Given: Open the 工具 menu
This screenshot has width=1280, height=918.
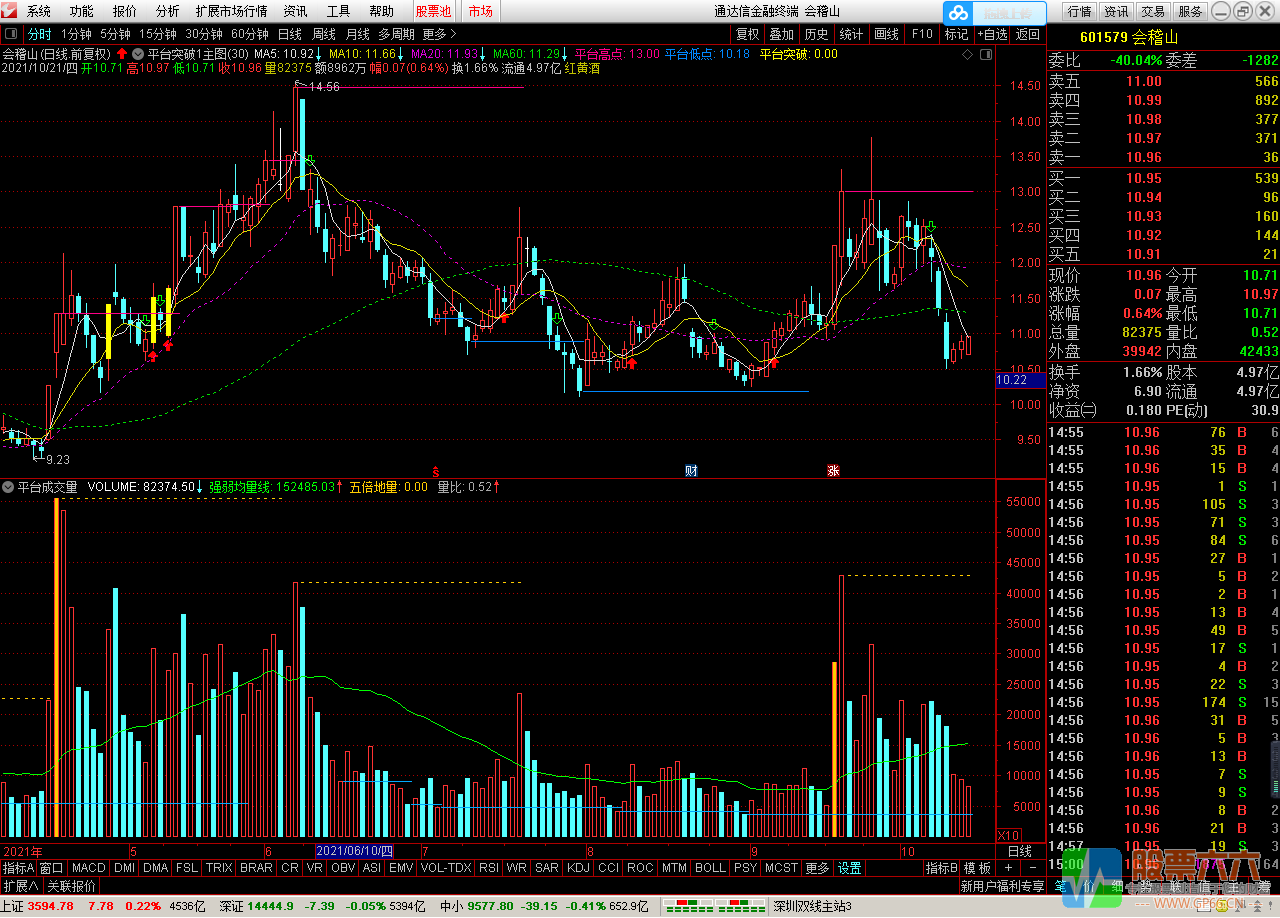Looking at the screenshot, I should pyautogui.click(x=339, y=11).
